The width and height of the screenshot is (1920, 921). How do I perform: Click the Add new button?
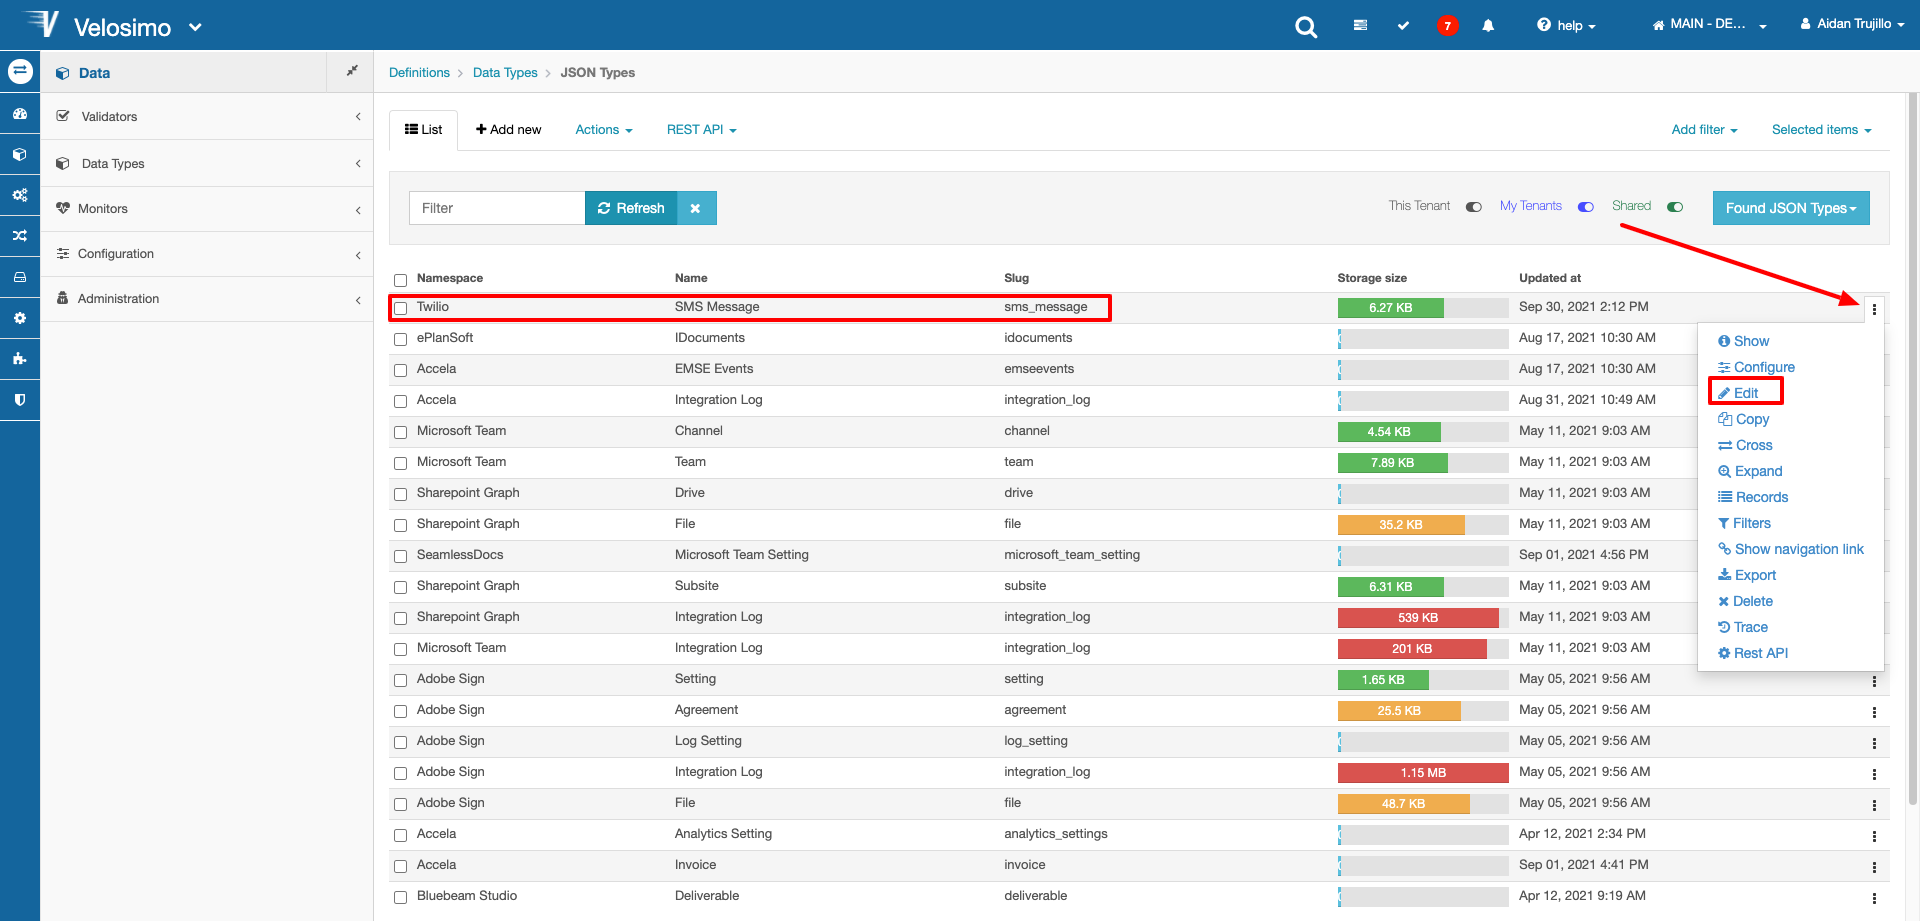(508, 130)
